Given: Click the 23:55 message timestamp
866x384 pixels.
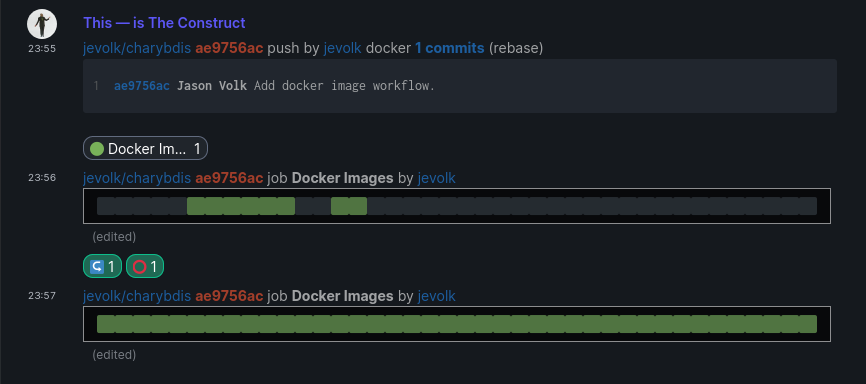Looking at the screenshot, I should 42,49.
